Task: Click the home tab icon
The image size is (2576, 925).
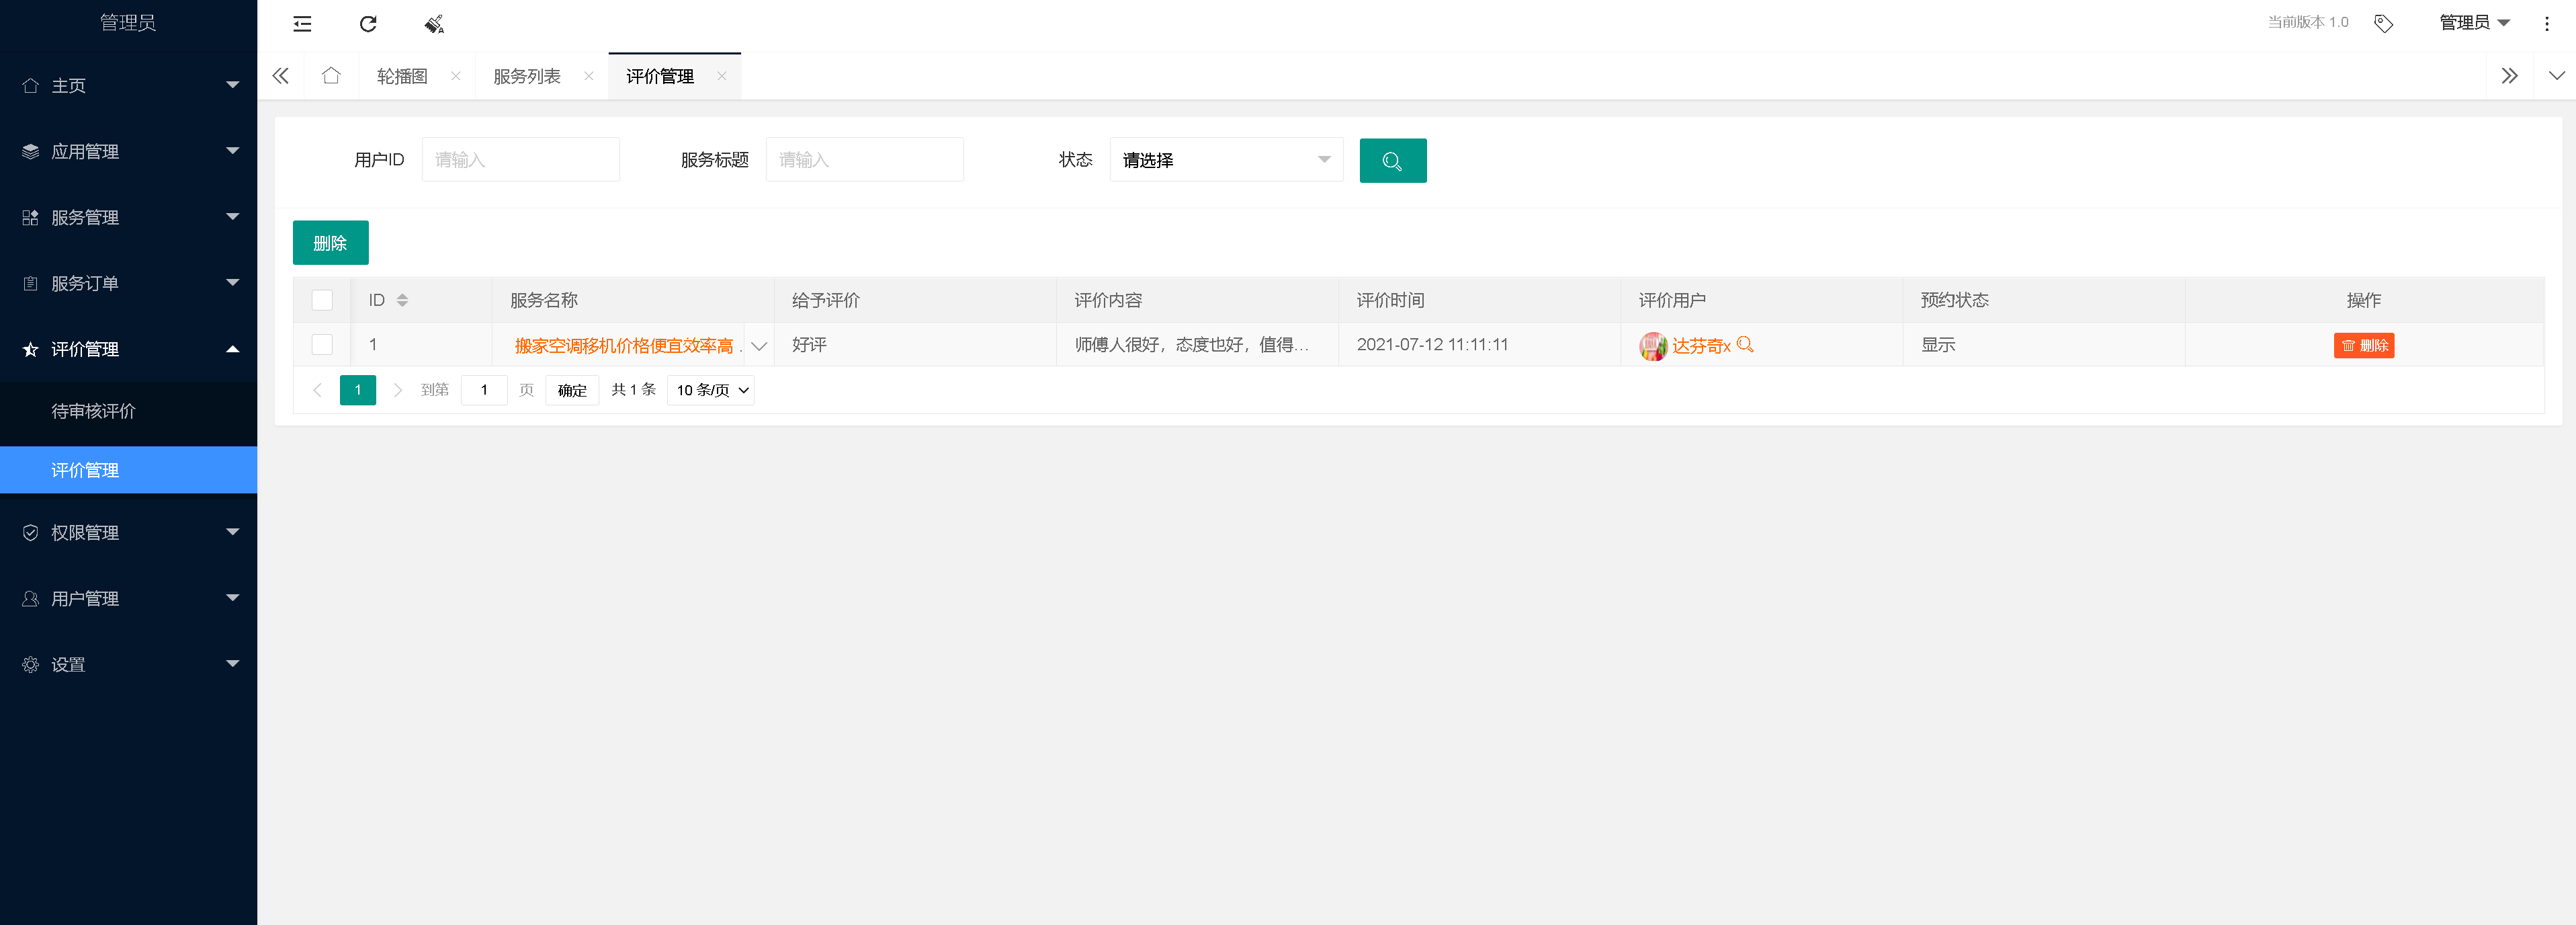Action: [x=331, y=76]
